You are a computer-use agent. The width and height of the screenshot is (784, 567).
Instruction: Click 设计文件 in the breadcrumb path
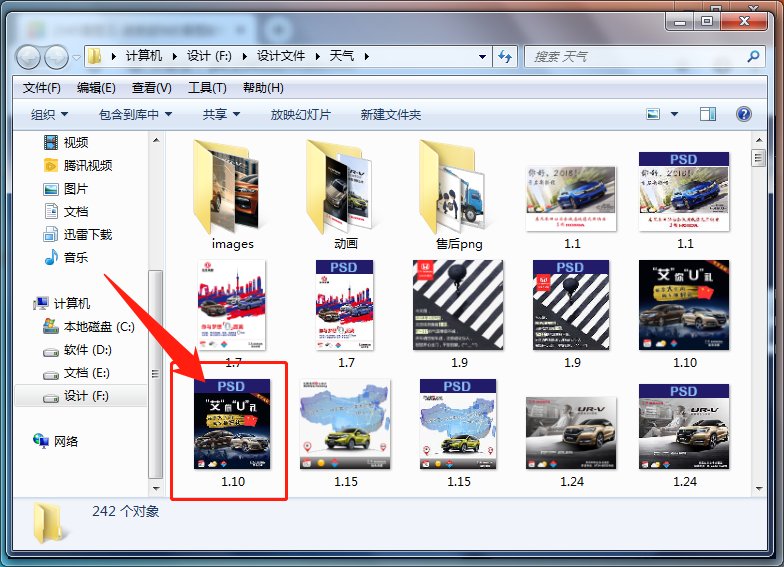(280, 56)
